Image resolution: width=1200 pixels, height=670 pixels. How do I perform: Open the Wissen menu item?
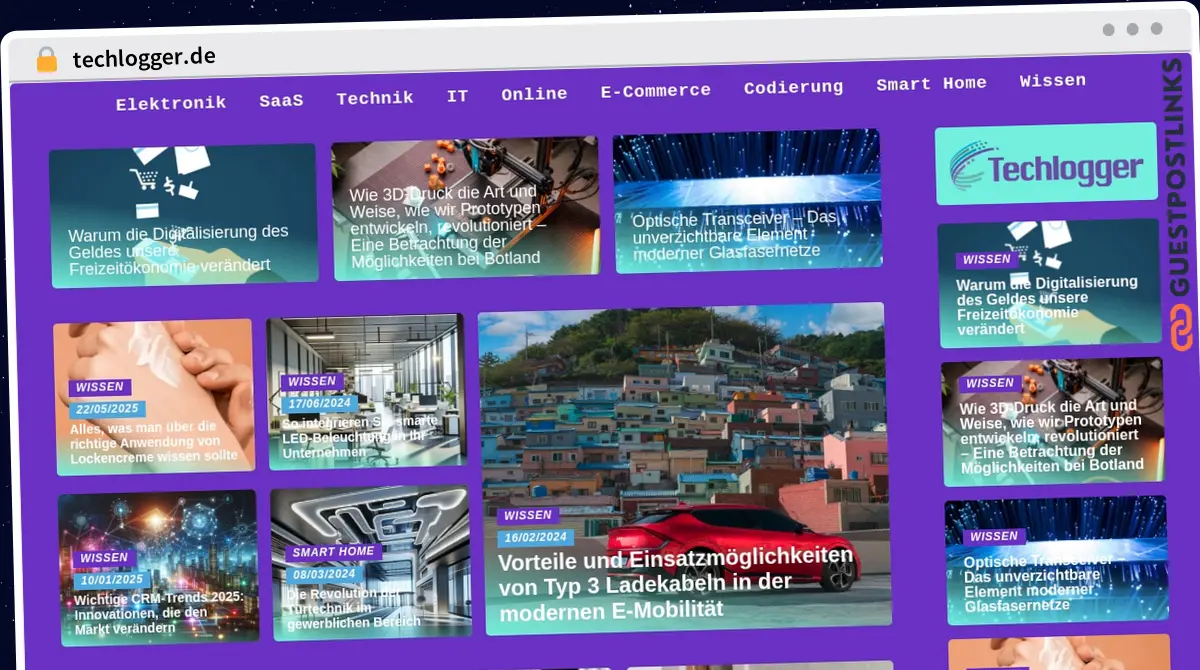pyautogui.click(x=1053, y=80)
